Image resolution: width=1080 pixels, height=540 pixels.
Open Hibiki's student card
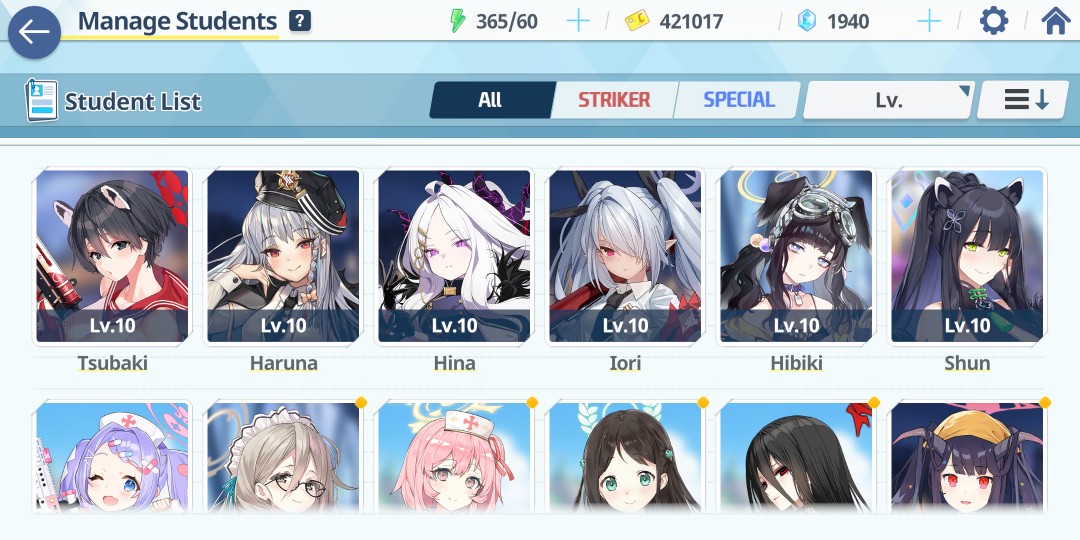coord(796,256)
